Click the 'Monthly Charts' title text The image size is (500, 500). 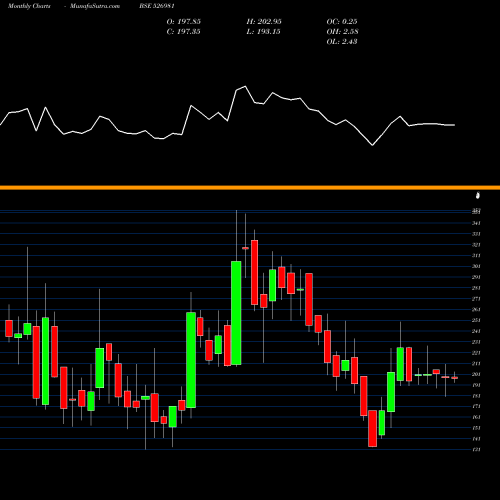pos(29,6)
